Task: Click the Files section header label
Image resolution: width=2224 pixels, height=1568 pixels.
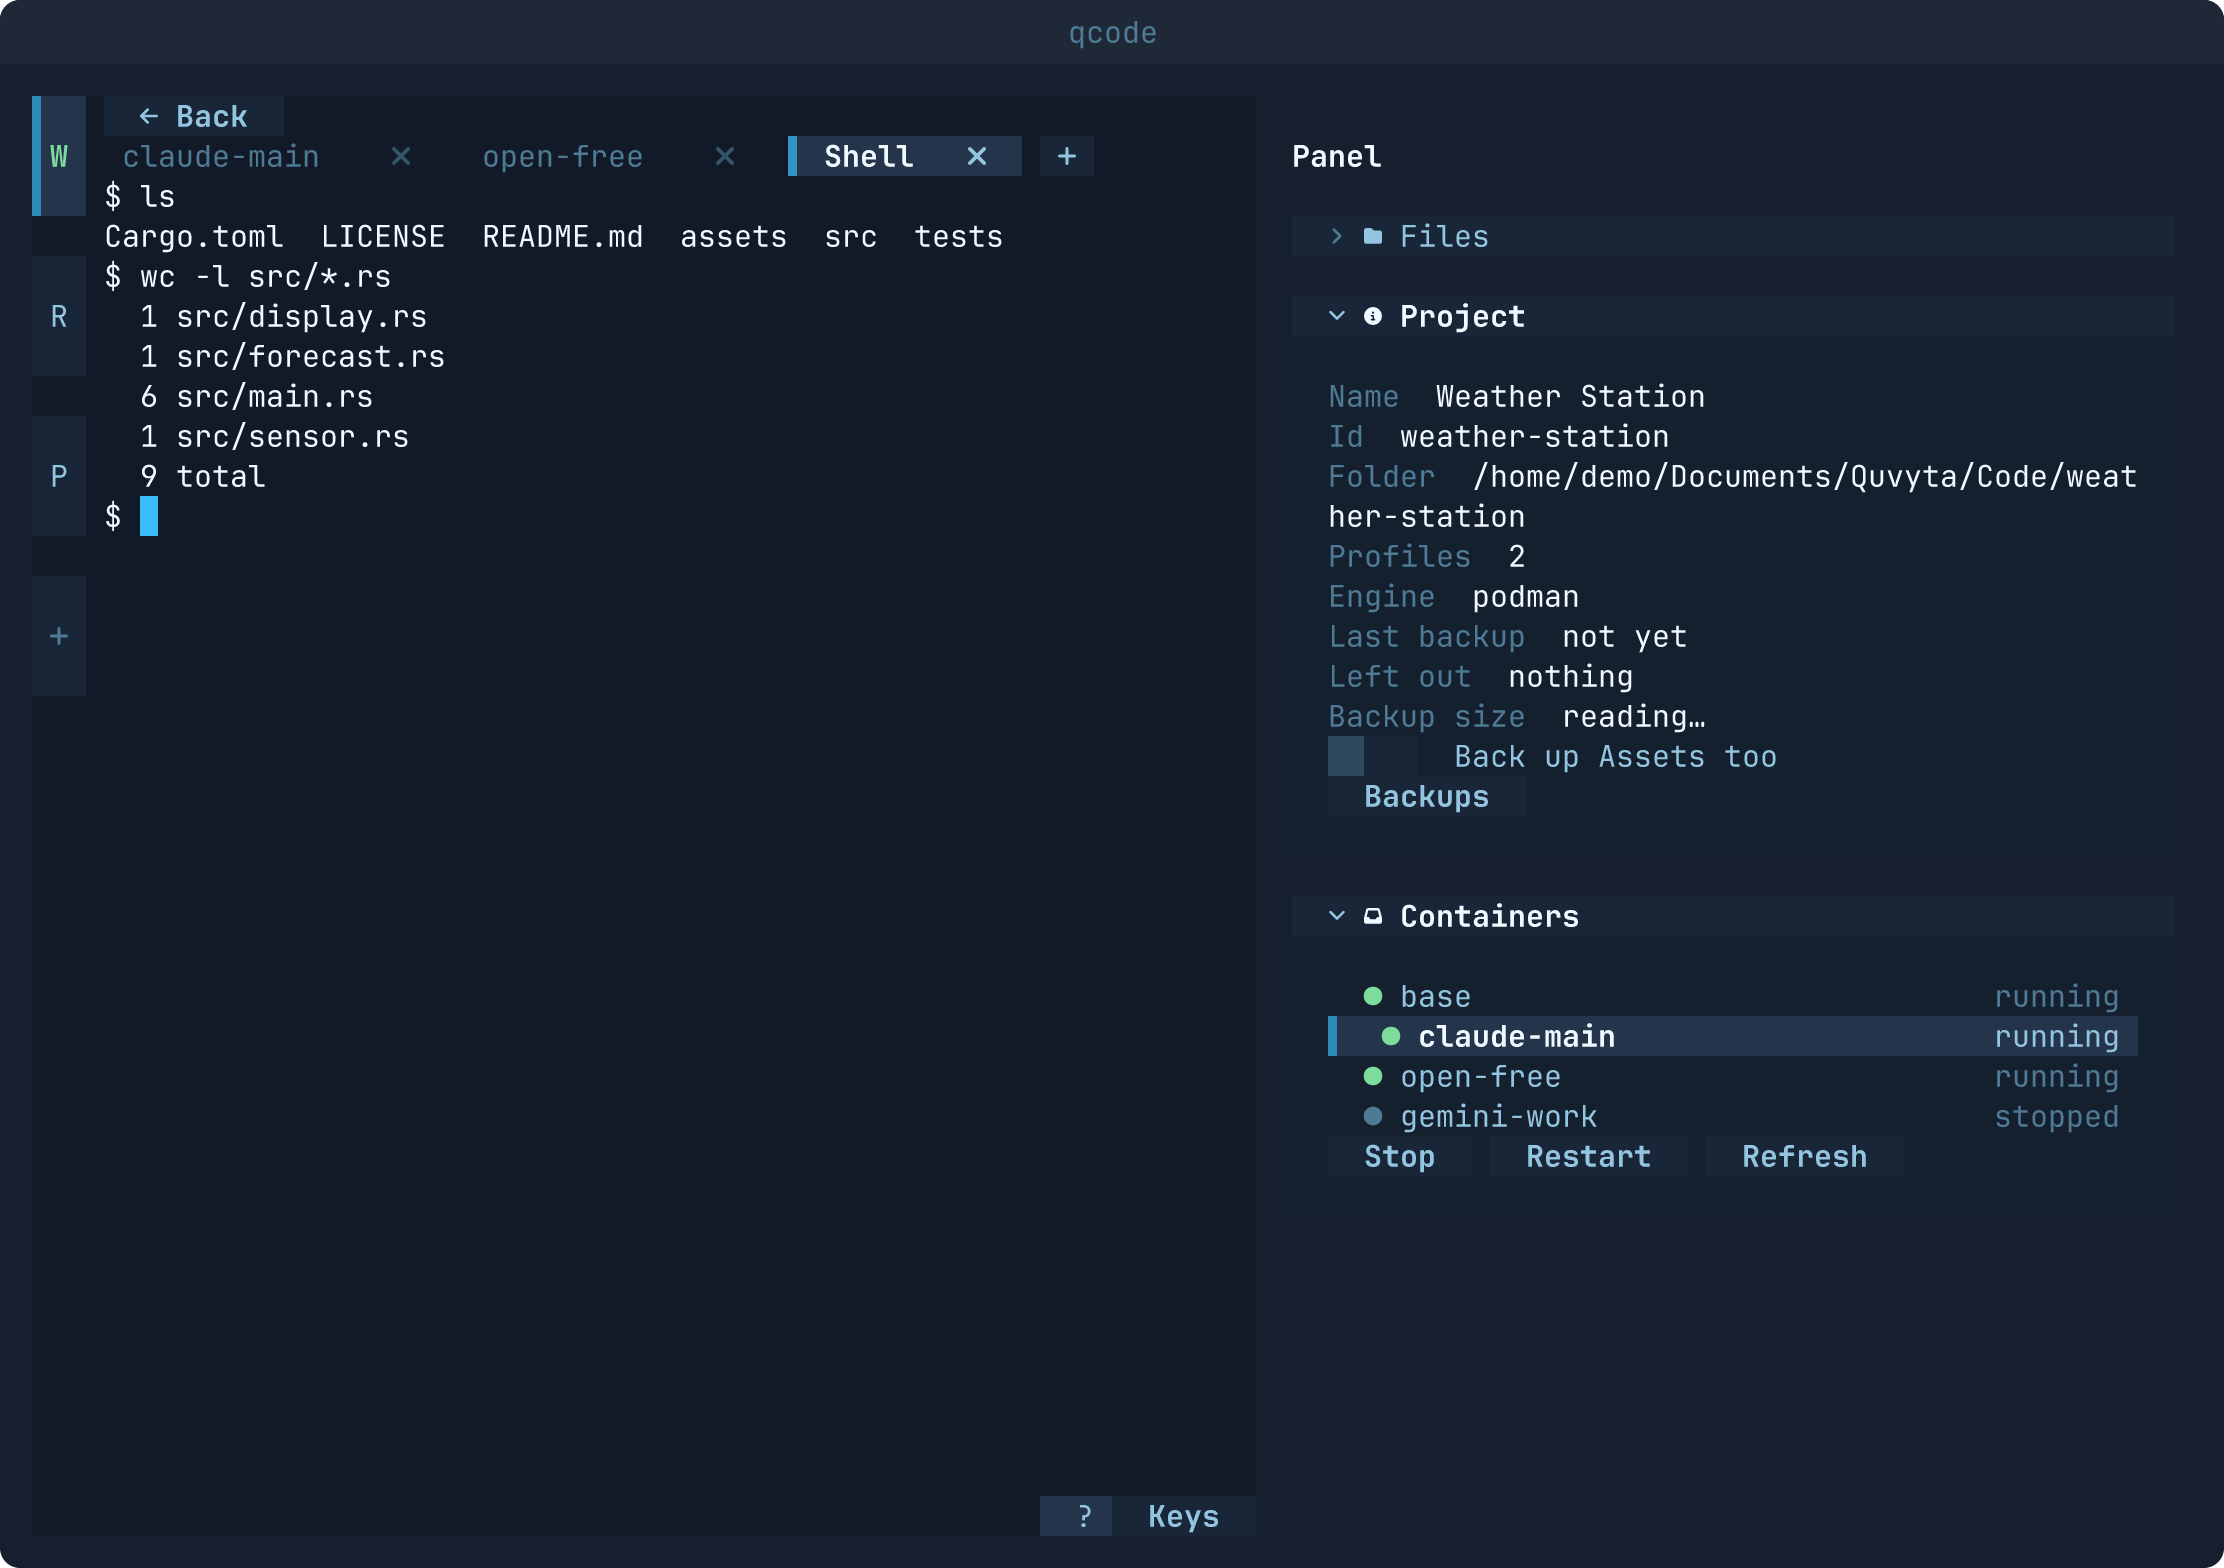Action: 1444,236
